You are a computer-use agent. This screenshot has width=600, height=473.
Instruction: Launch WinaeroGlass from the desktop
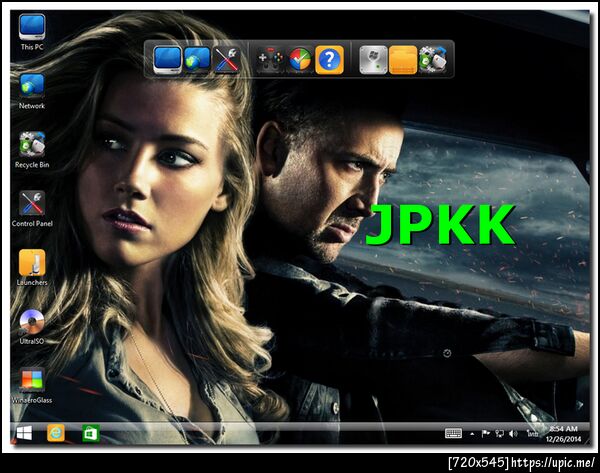coord(32,386)
